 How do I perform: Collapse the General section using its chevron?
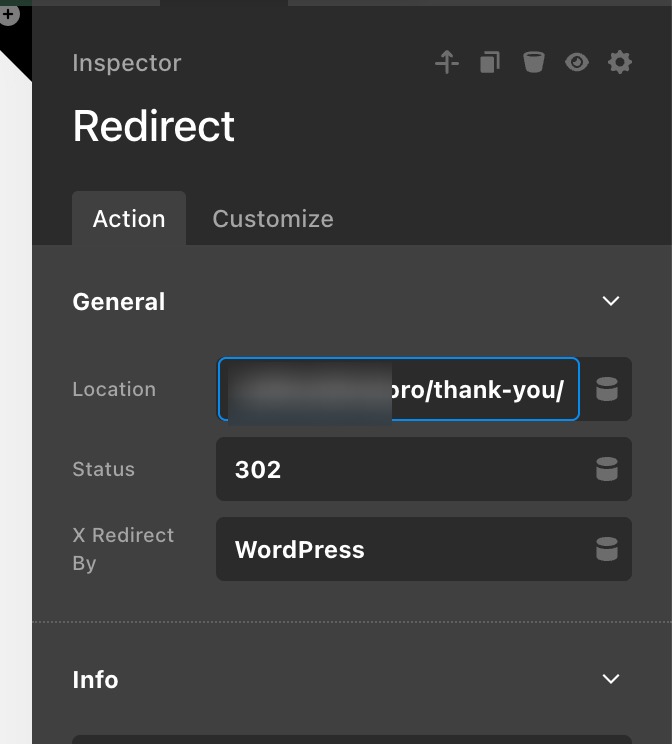611,301
